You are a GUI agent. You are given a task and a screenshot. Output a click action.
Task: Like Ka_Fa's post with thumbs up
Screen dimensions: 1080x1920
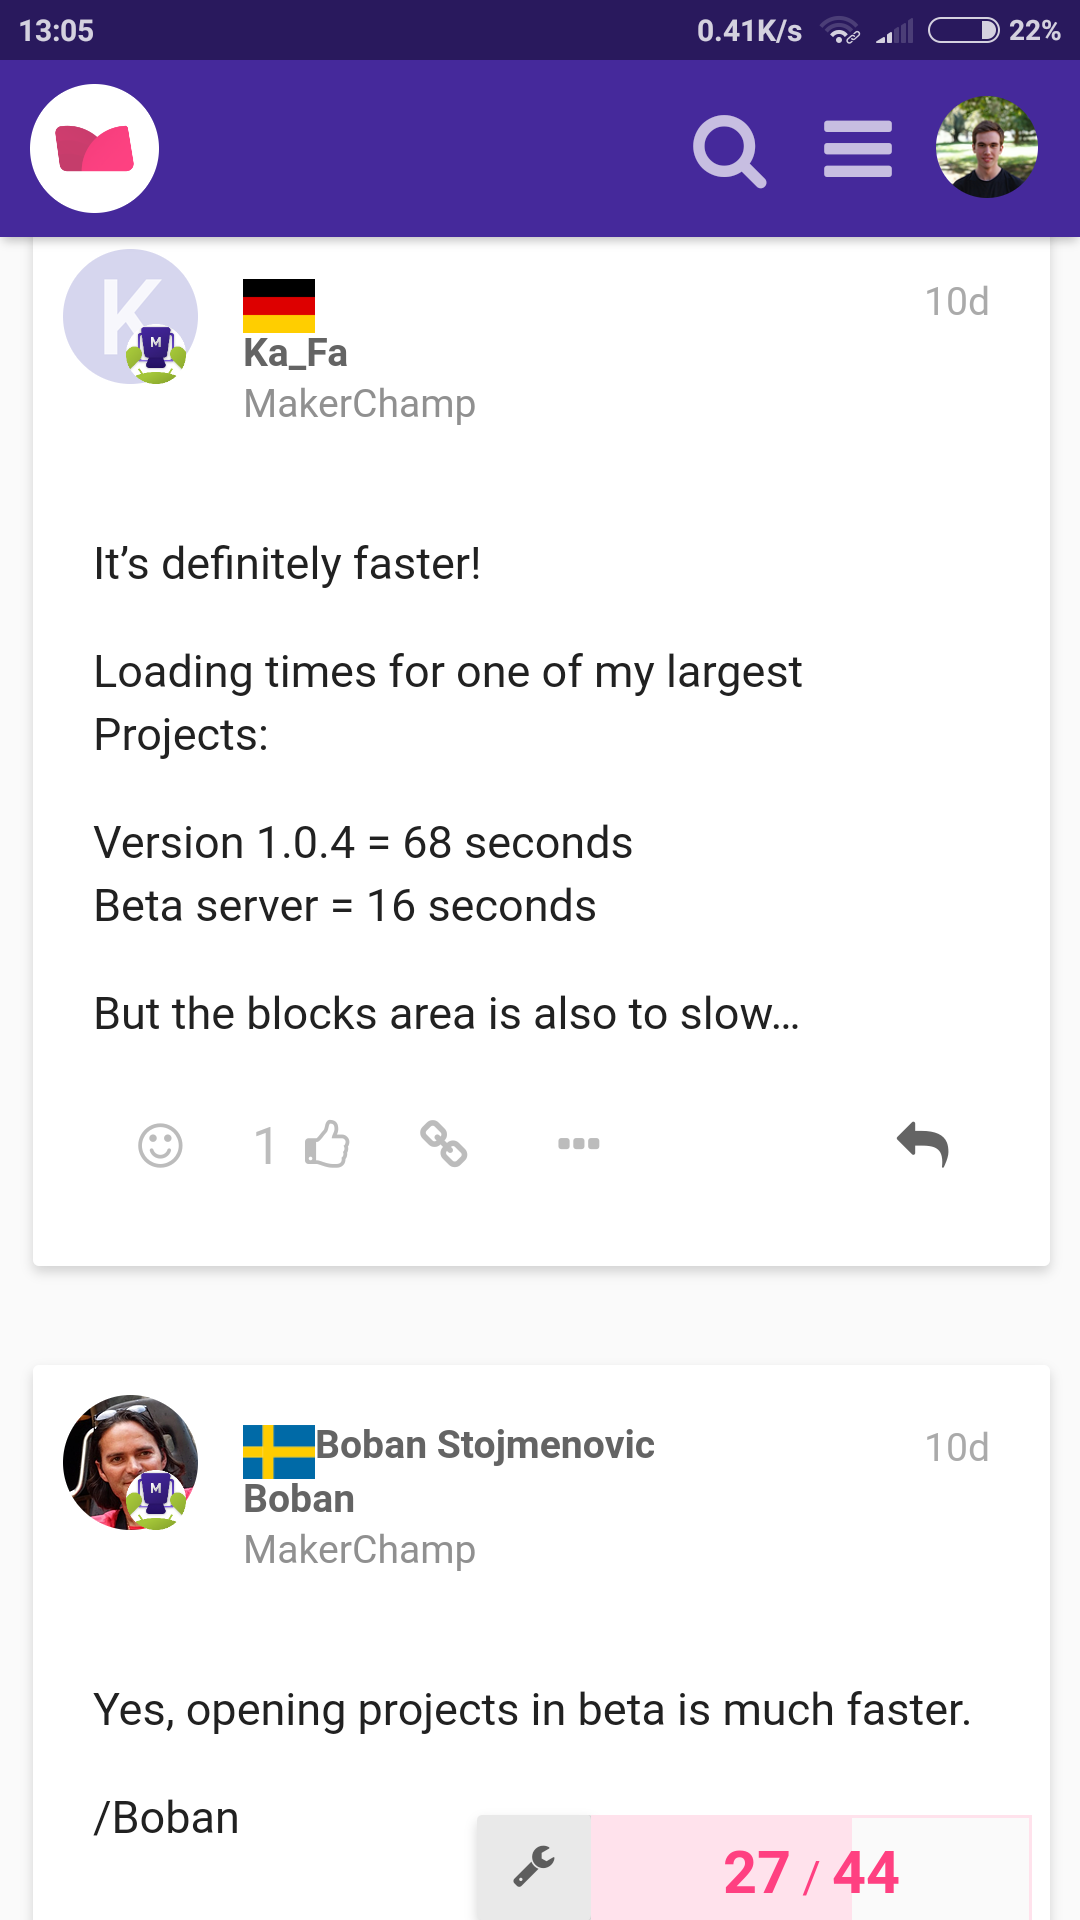[x=328, y=1144]
